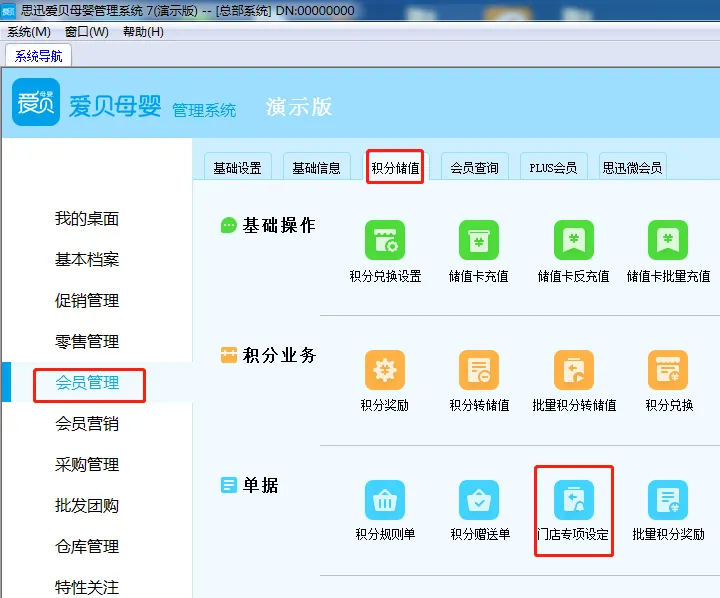Click the 单据 section heading

[x=260, y=485]
